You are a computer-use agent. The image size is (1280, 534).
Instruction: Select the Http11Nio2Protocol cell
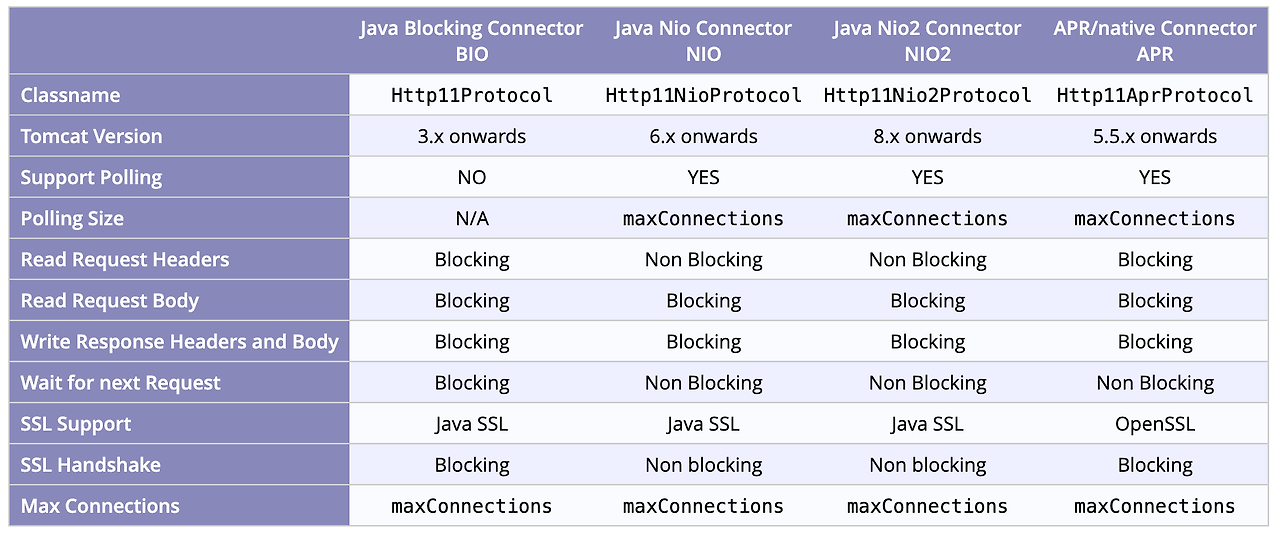point(927,95)
